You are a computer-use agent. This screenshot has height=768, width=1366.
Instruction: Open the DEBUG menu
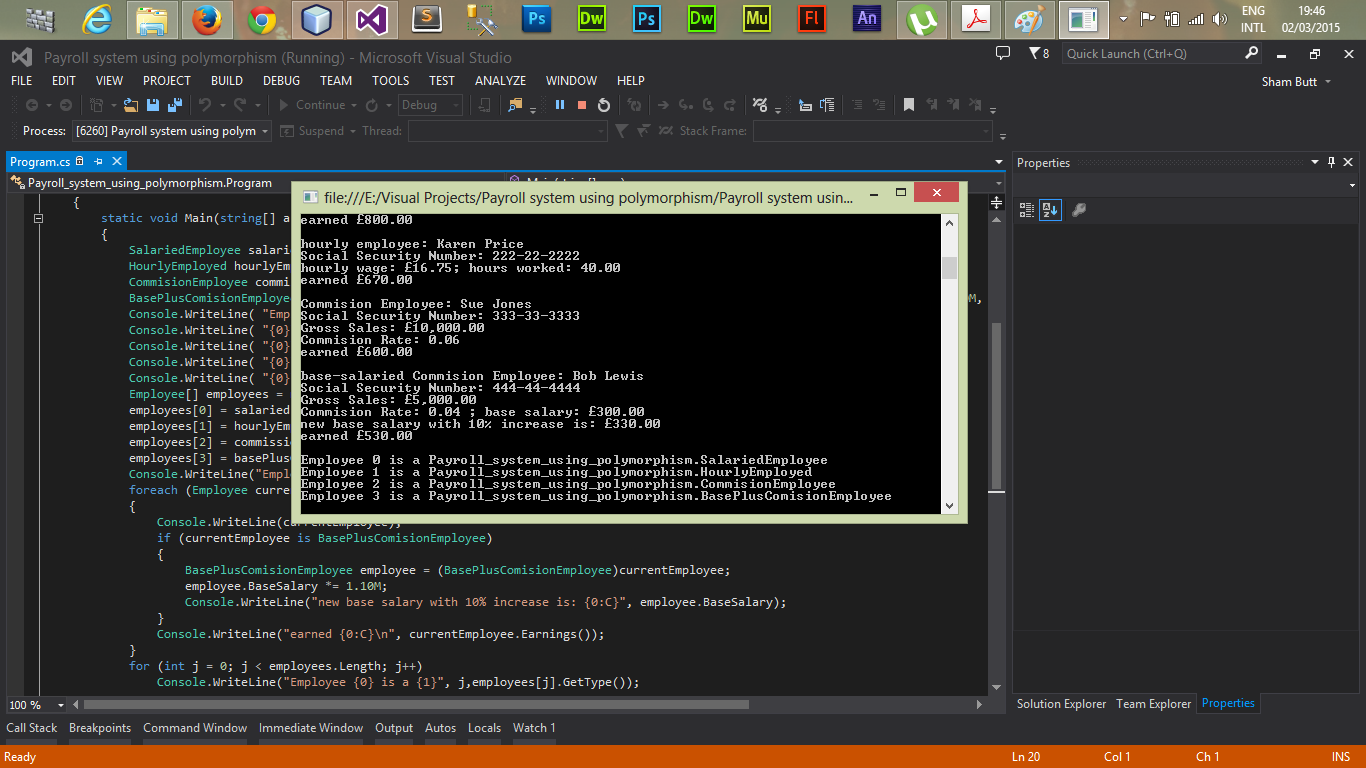[x=281, y=81]
